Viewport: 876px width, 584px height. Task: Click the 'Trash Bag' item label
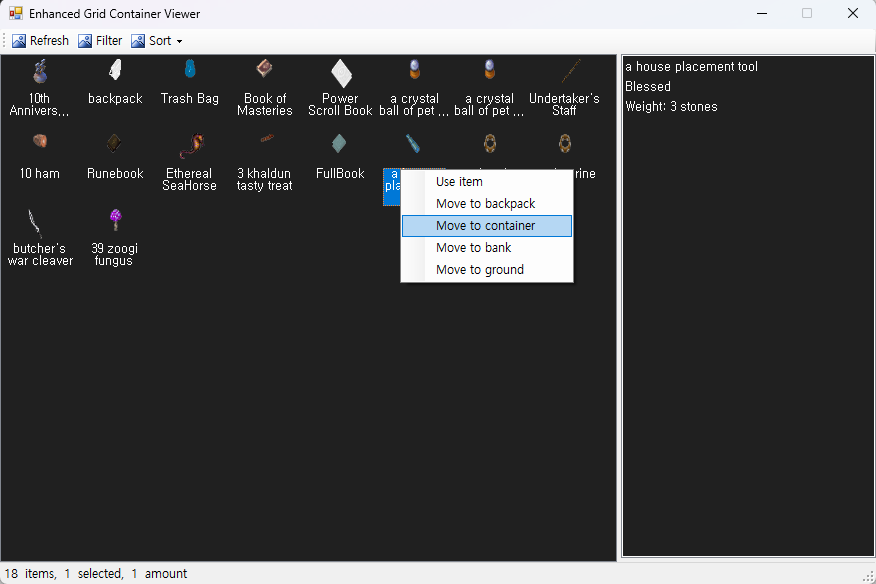tap(190, 98)
